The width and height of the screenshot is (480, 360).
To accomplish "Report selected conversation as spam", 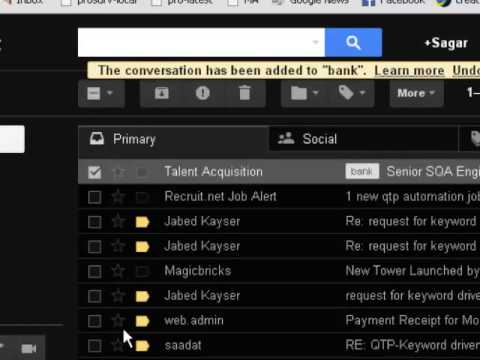I will 203,93.
